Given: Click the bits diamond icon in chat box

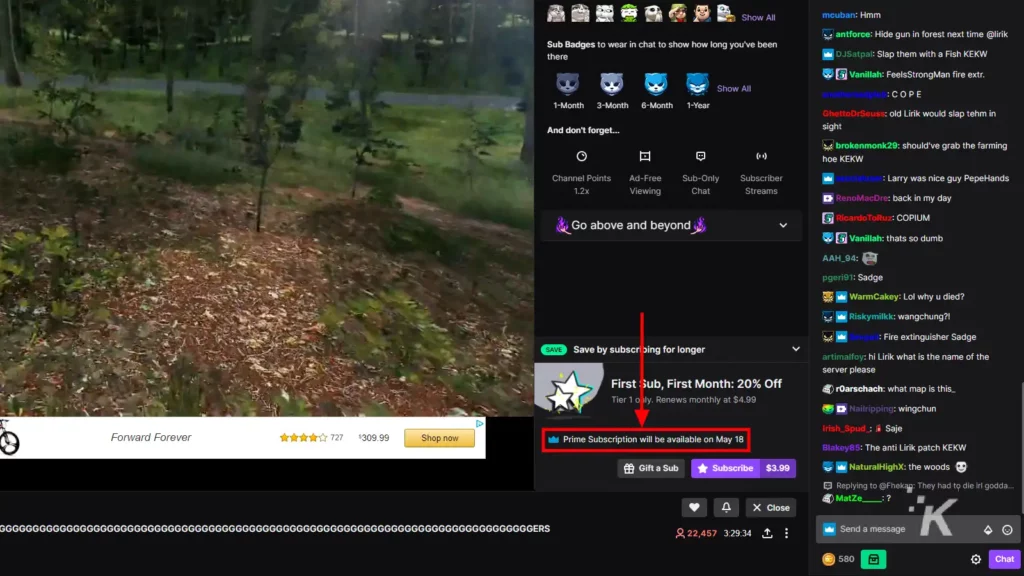Looking at the screenshot, I should tap(987, 530).
